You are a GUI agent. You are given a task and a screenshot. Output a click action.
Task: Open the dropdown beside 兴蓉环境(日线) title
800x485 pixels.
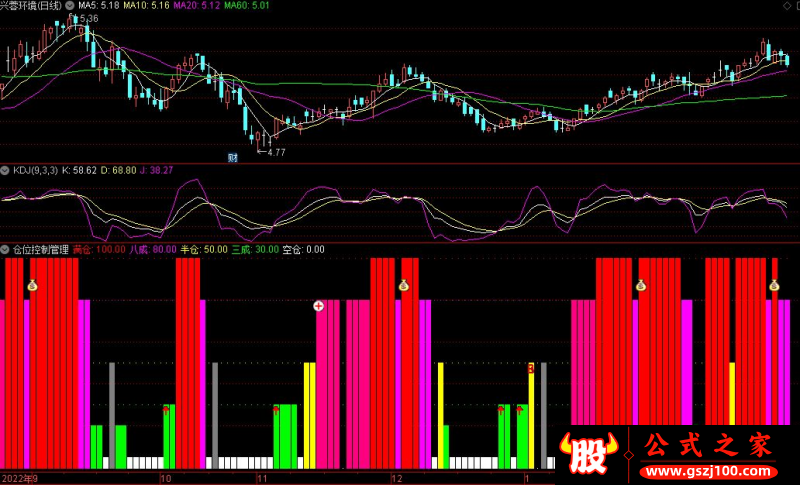tap(69, 6)
